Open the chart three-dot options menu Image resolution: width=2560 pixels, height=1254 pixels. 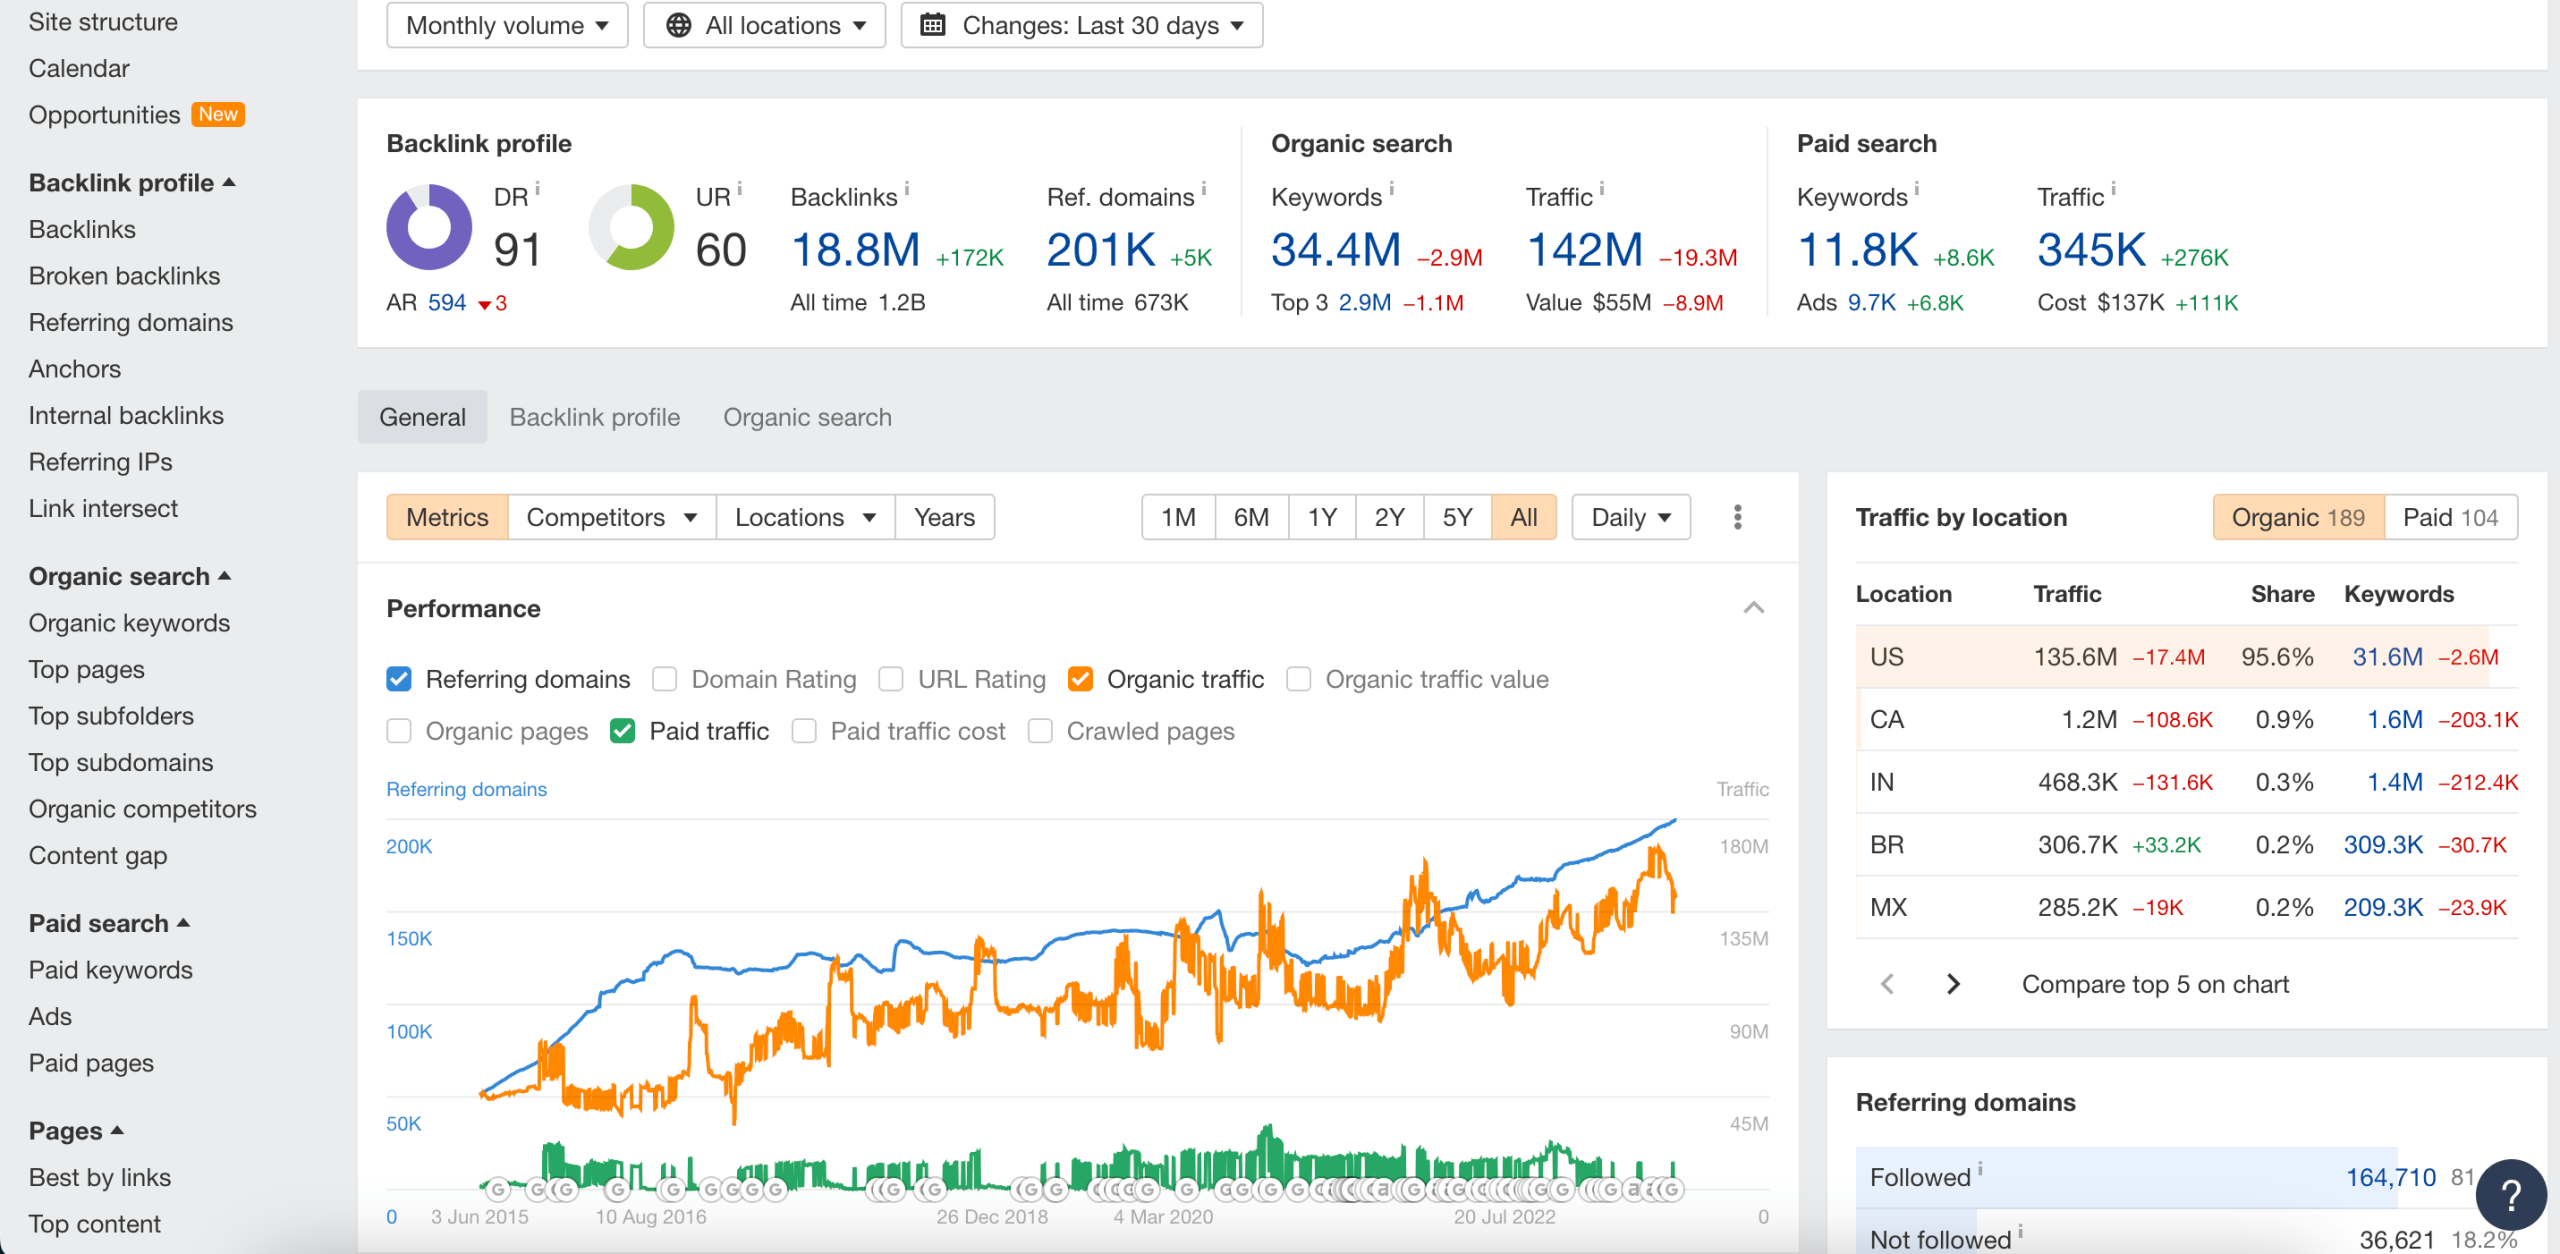click(1737, 517)
